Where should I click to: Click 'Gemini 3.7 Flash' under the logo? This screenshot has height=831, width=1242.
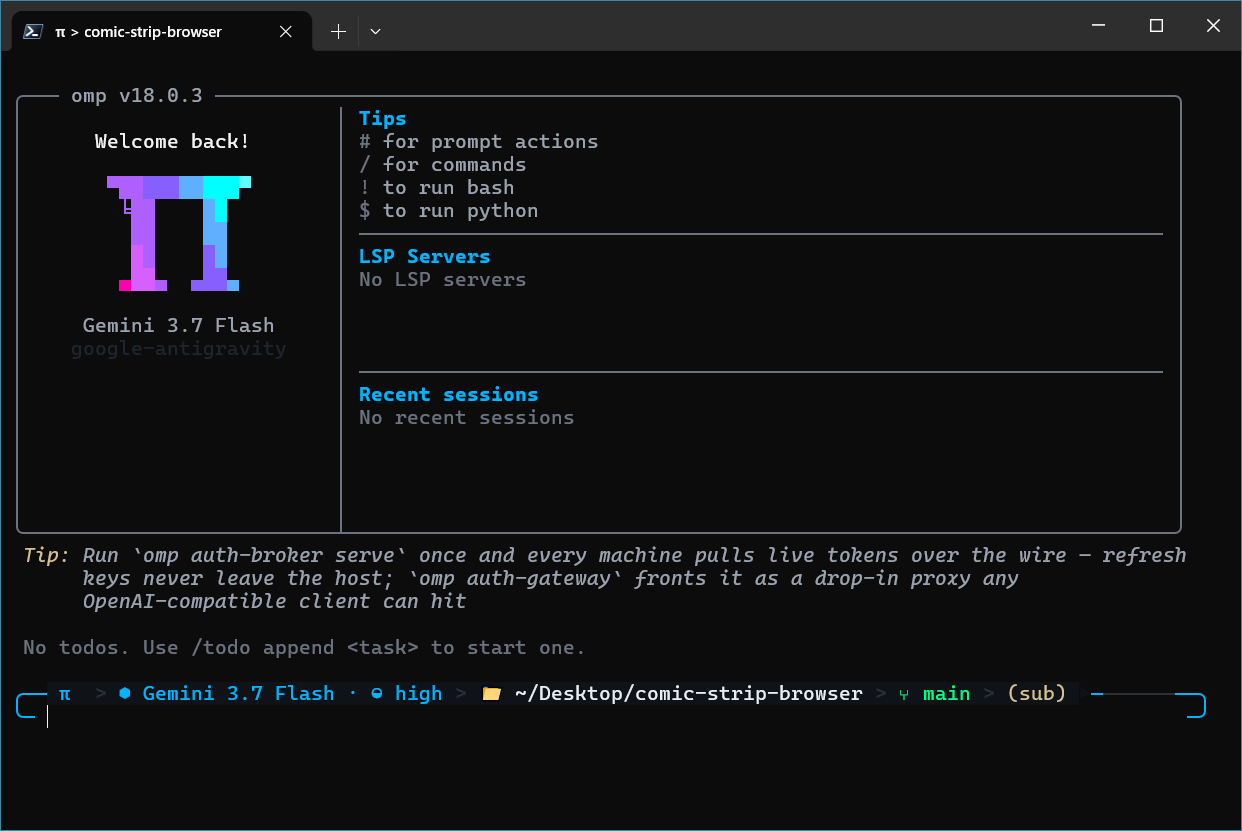(x=178, y=325)
